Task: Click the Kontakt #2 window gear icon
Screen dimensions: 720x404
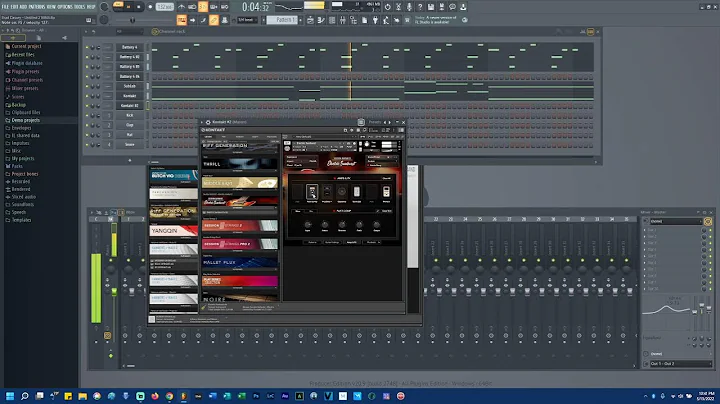Action: [208, 122]
